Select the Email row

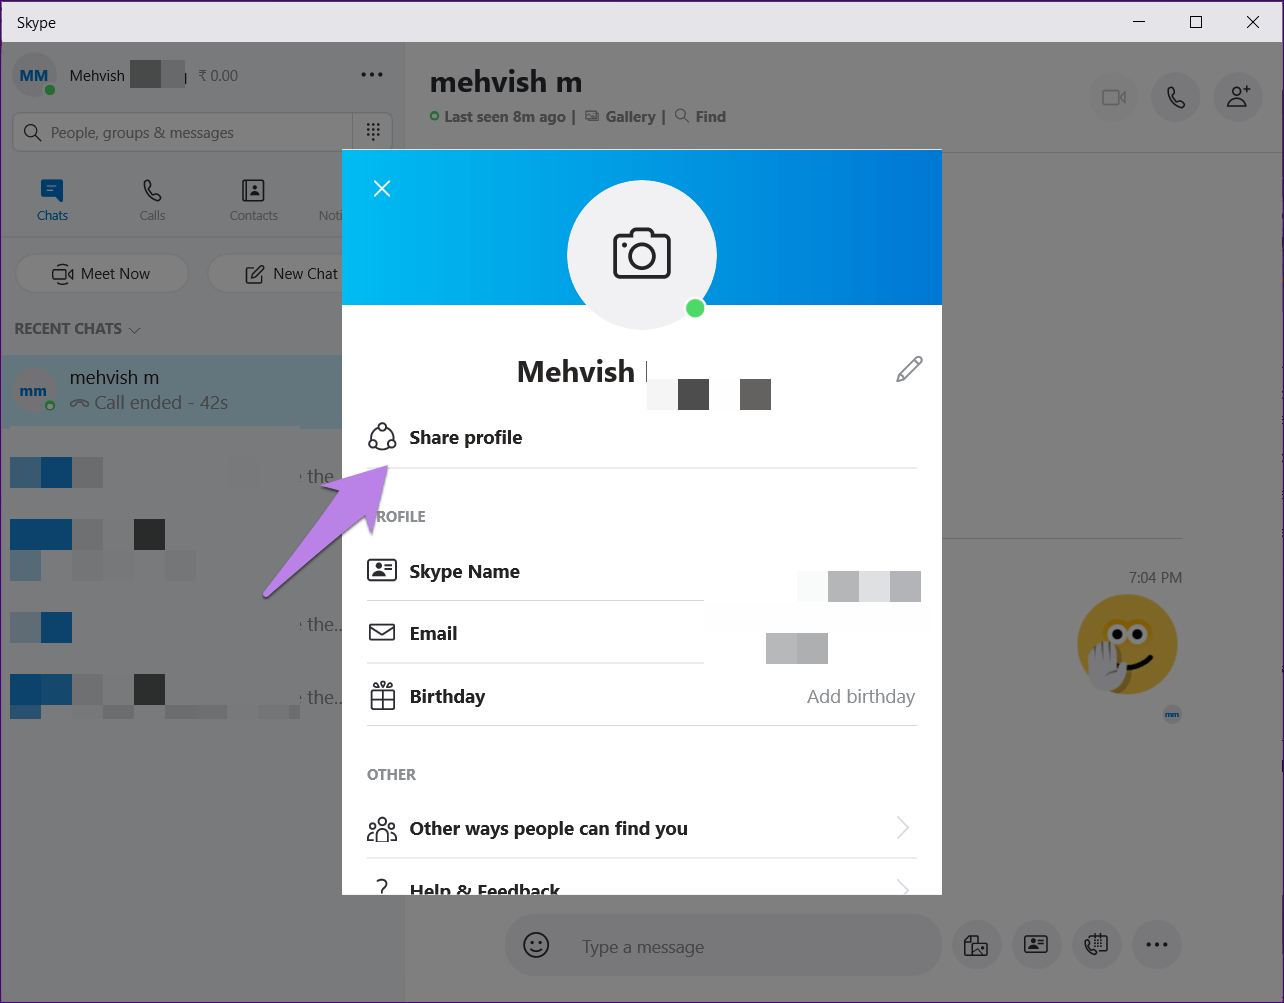[x=642, y=633]
